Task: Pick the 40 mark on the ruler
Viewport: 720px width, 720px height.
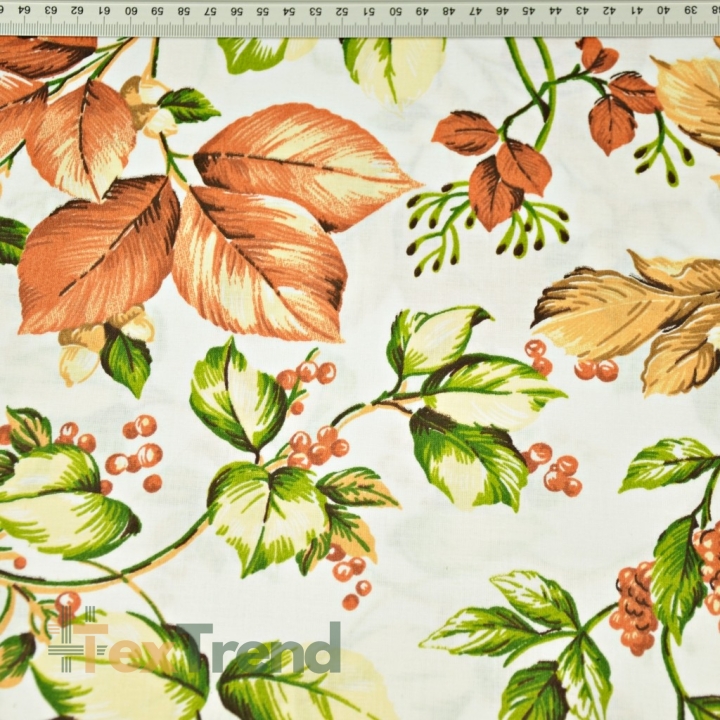Action: point(663,10)
